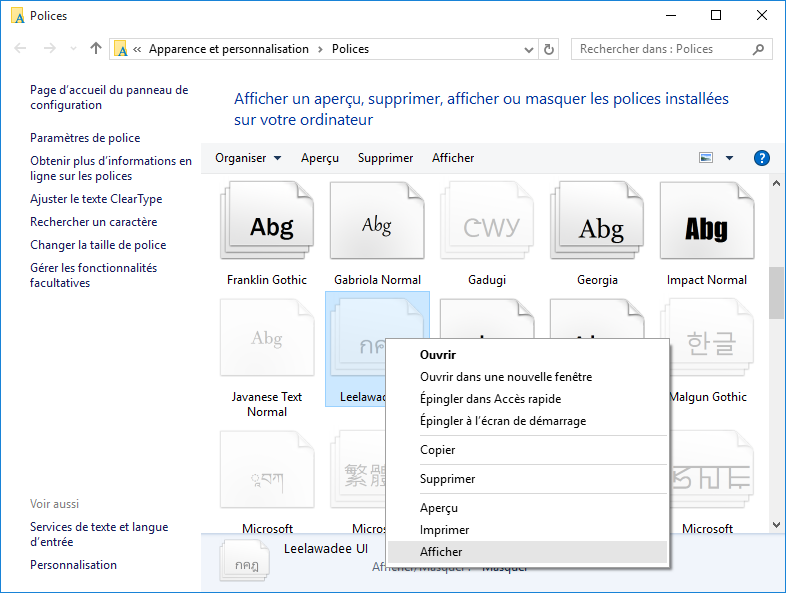Open the Personnalisation link
The height and width of the screenshot is (593, 786).
click(73, 565)
